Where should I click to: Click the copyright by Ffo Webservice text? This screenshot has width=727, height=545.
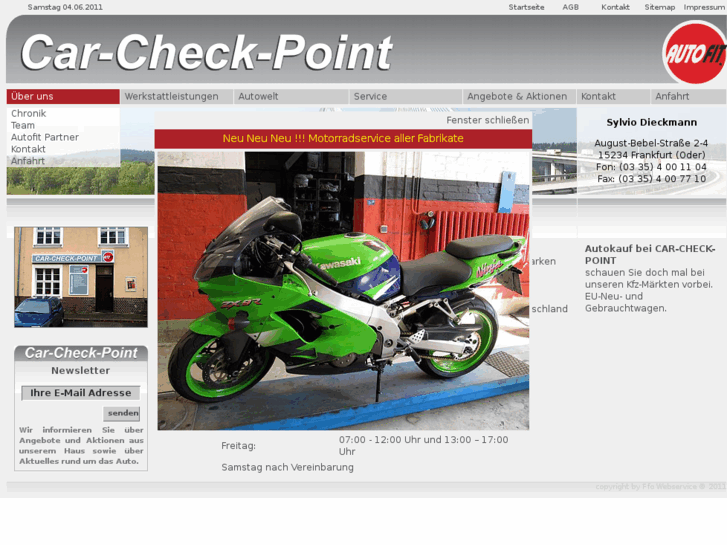click(660, 487)
